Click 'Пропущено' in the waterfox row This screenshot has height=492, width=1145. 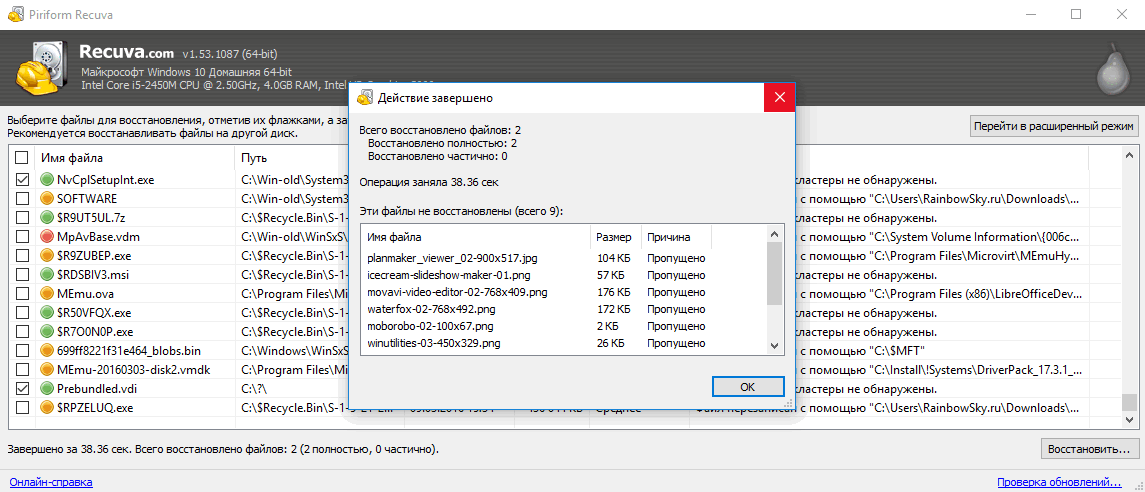tap(675, 309)
